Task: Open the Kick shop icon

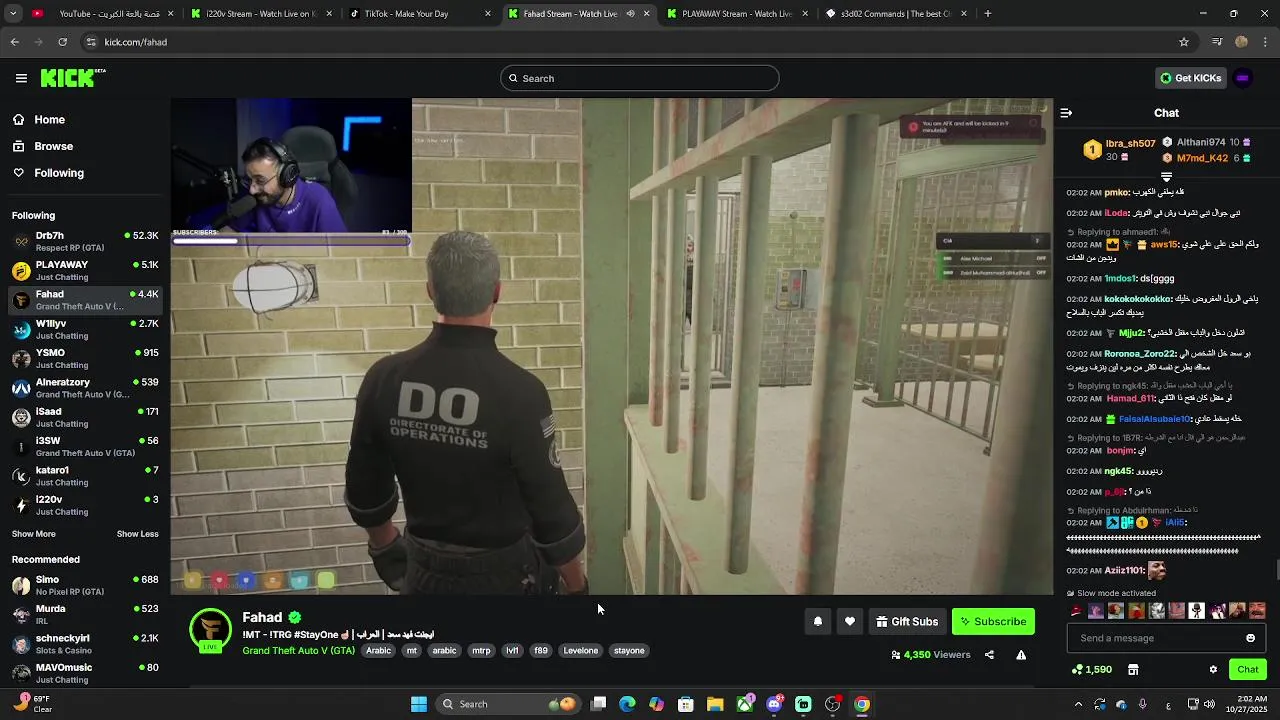Action: coord(1133,669)
